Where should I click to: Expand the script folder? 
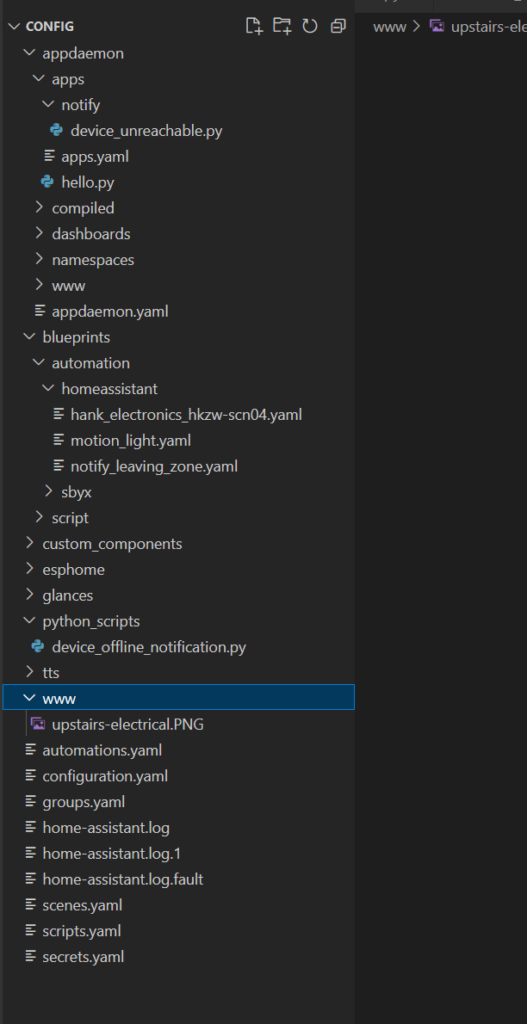(39, 518)
